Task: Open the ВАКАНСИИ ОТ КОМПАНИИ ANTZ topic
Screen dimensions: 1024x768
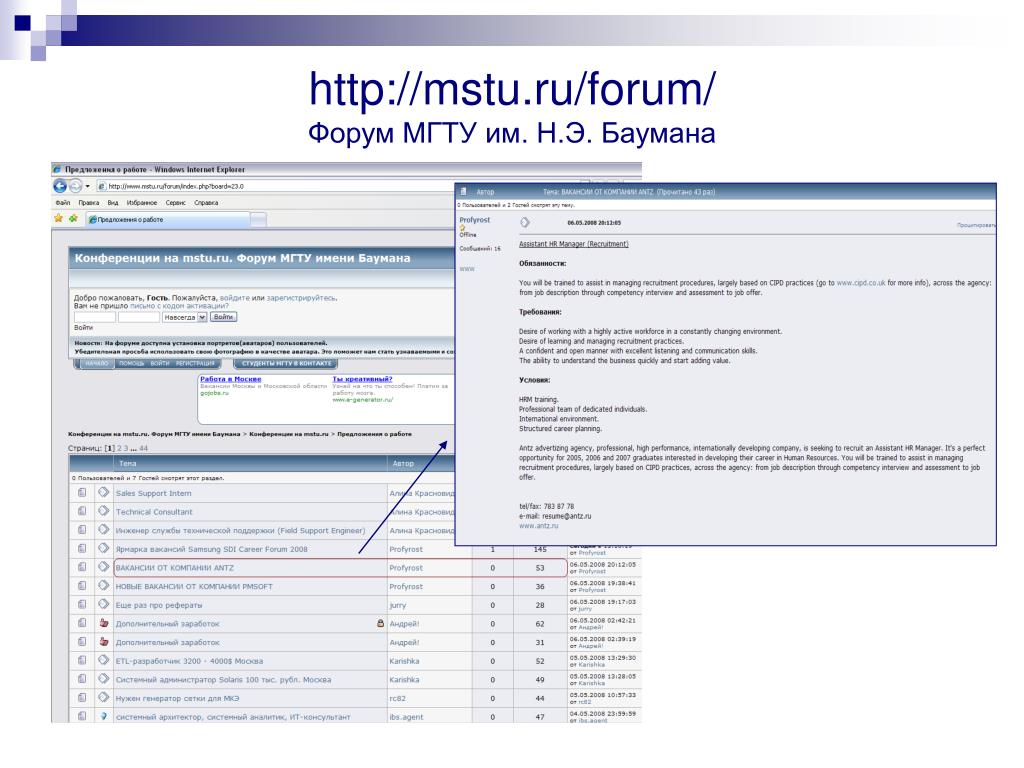Action: pyautogui.click(x=174, y=568)
